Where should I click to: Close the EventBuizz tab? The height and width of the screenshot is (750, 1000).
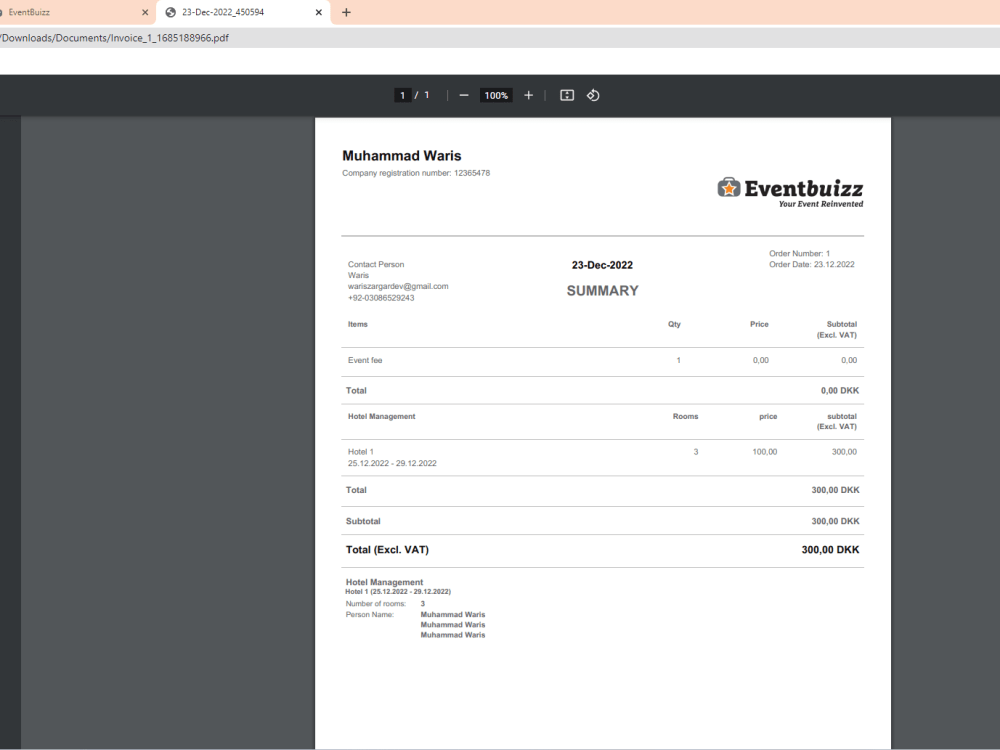pyautogui.click(x=145, y=12)
